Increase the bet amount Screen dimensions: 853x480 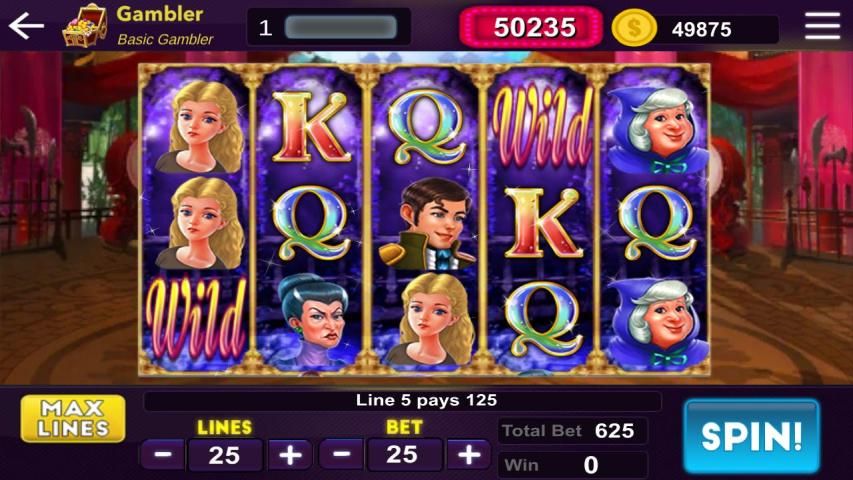click(468, 454)
